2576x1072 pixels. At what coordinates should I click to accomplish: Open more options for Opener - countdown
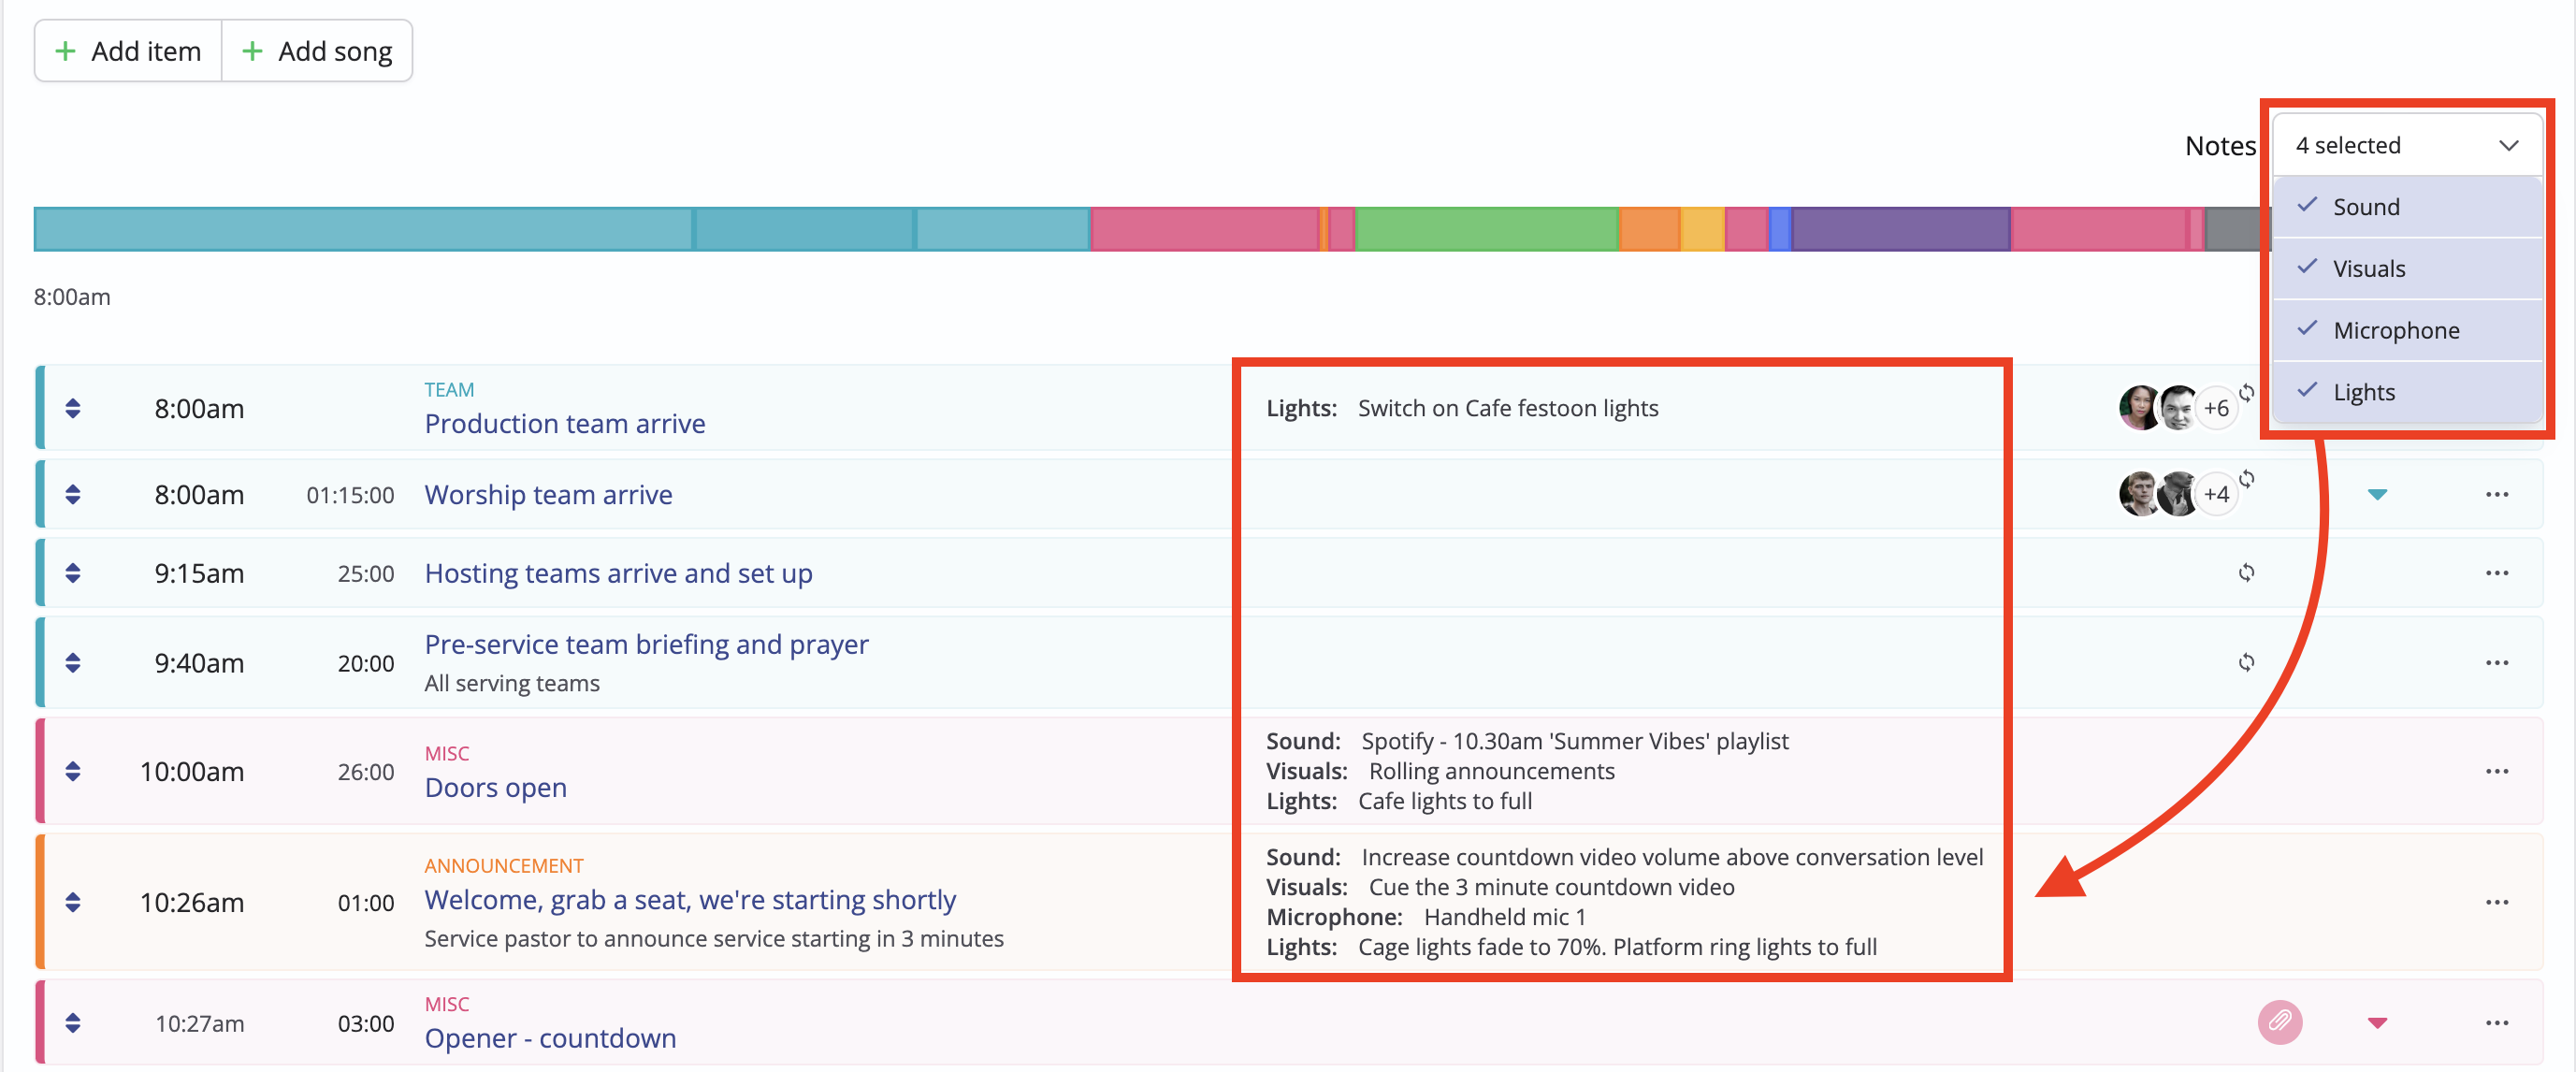click(2497, 1023)
